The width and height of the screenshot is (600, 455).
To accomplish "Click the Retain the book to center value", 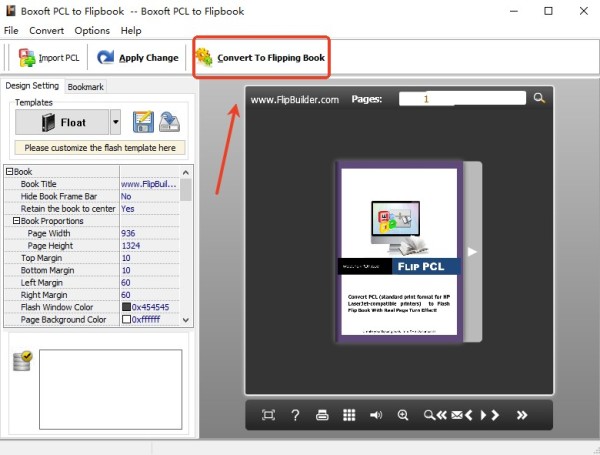I will pos(149,209).
